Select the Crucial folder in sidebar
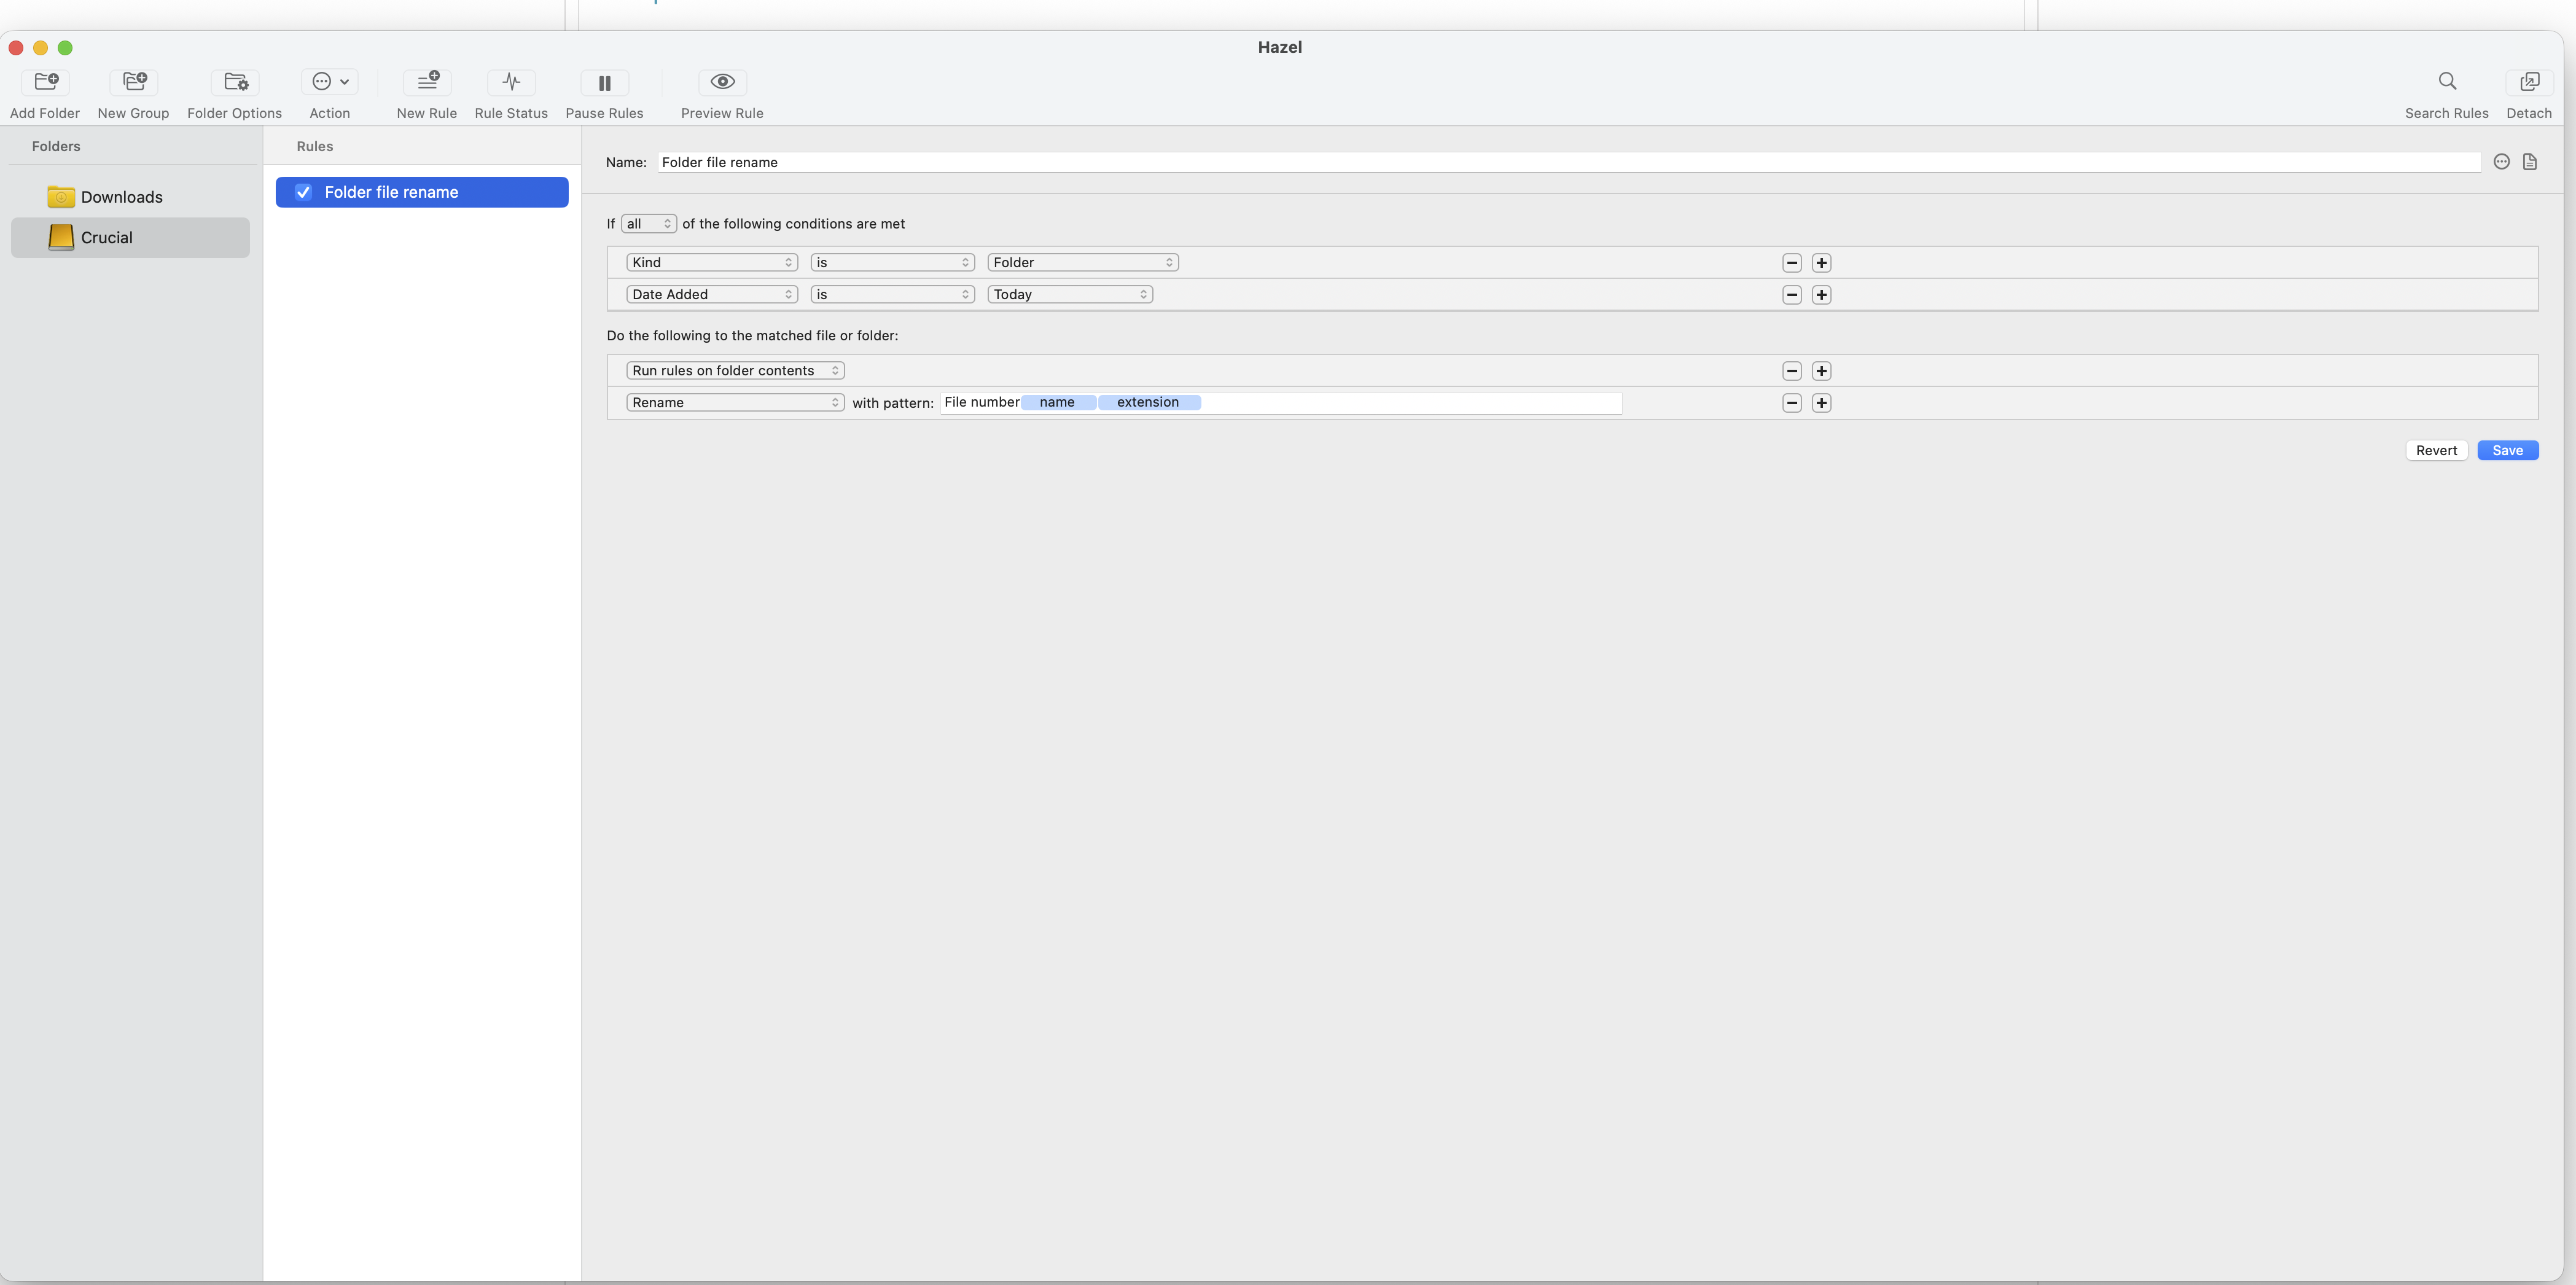The width and height of the screenshot is (2576, 1285). (106, 238)
